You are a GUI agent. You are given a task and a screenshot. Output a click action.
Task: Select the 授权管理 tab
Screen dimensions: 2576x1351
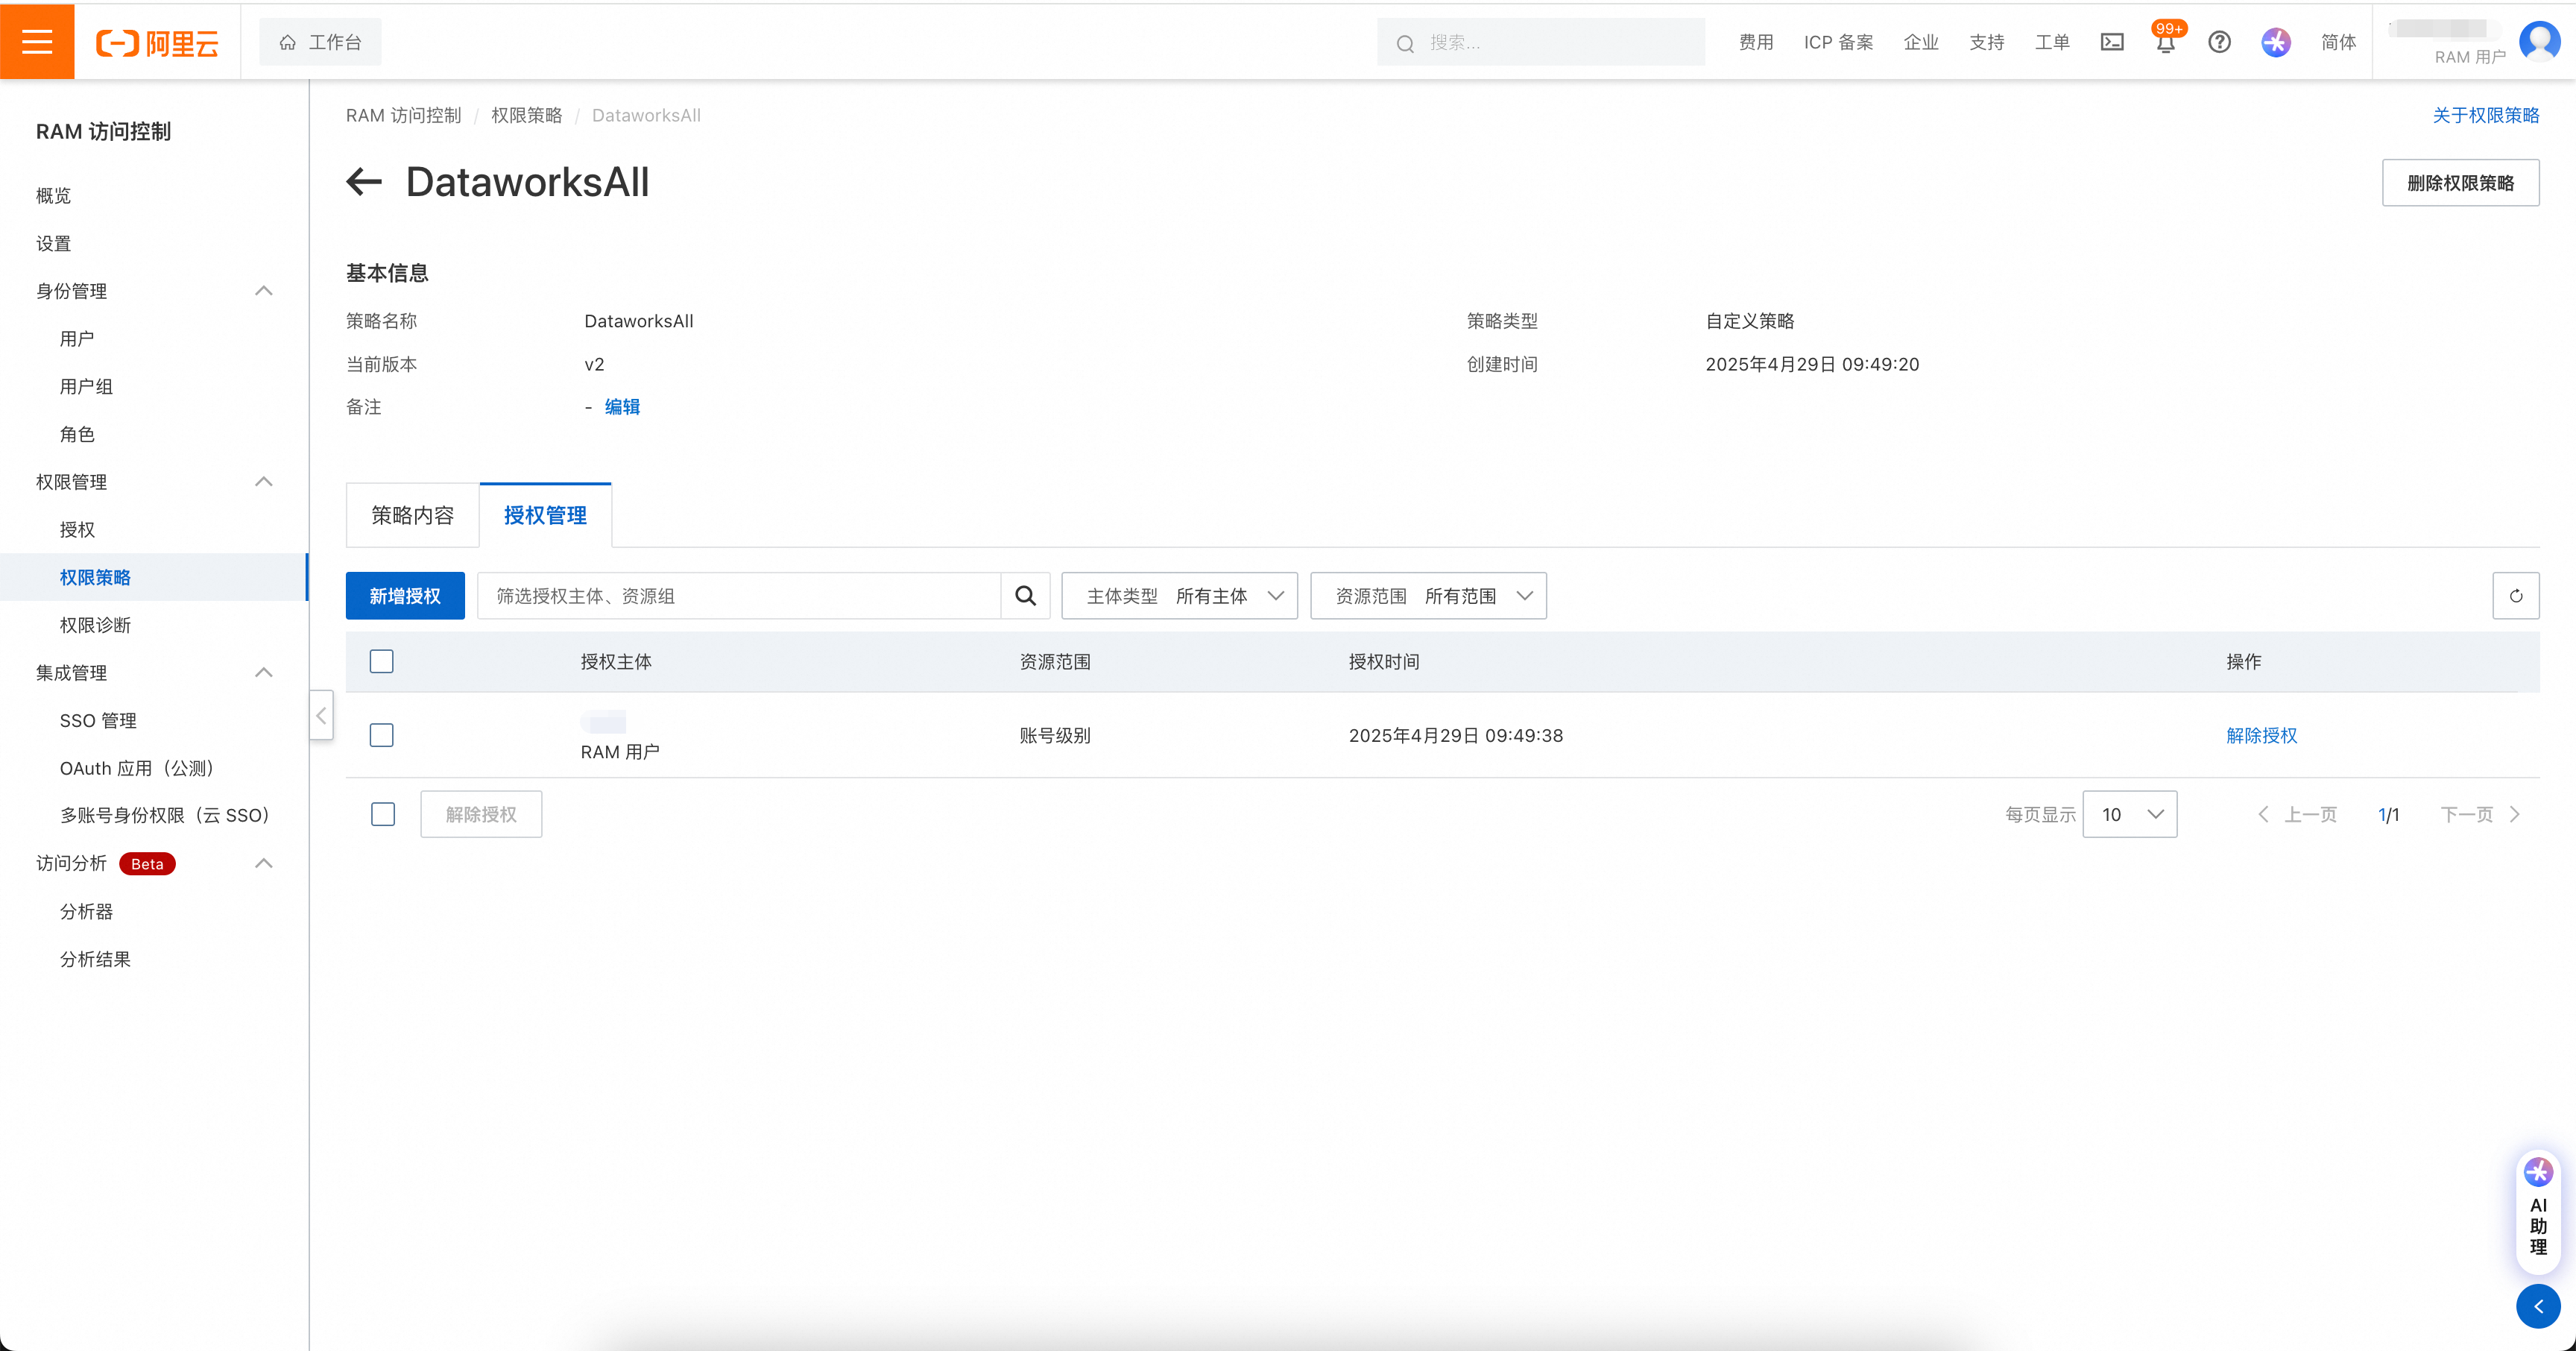coord(545,515)
